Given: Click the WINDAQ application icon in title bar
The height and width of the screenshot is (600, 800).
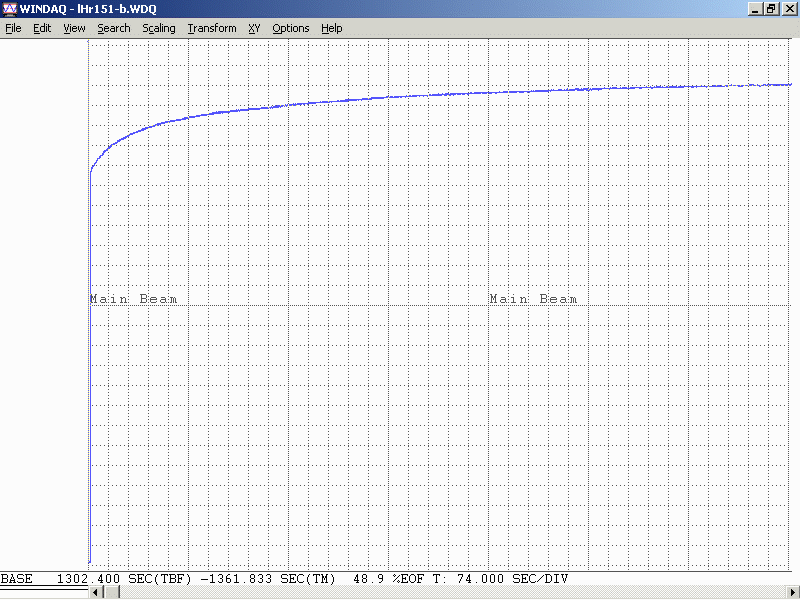Looking at the screenshot, I should [9, 8].
